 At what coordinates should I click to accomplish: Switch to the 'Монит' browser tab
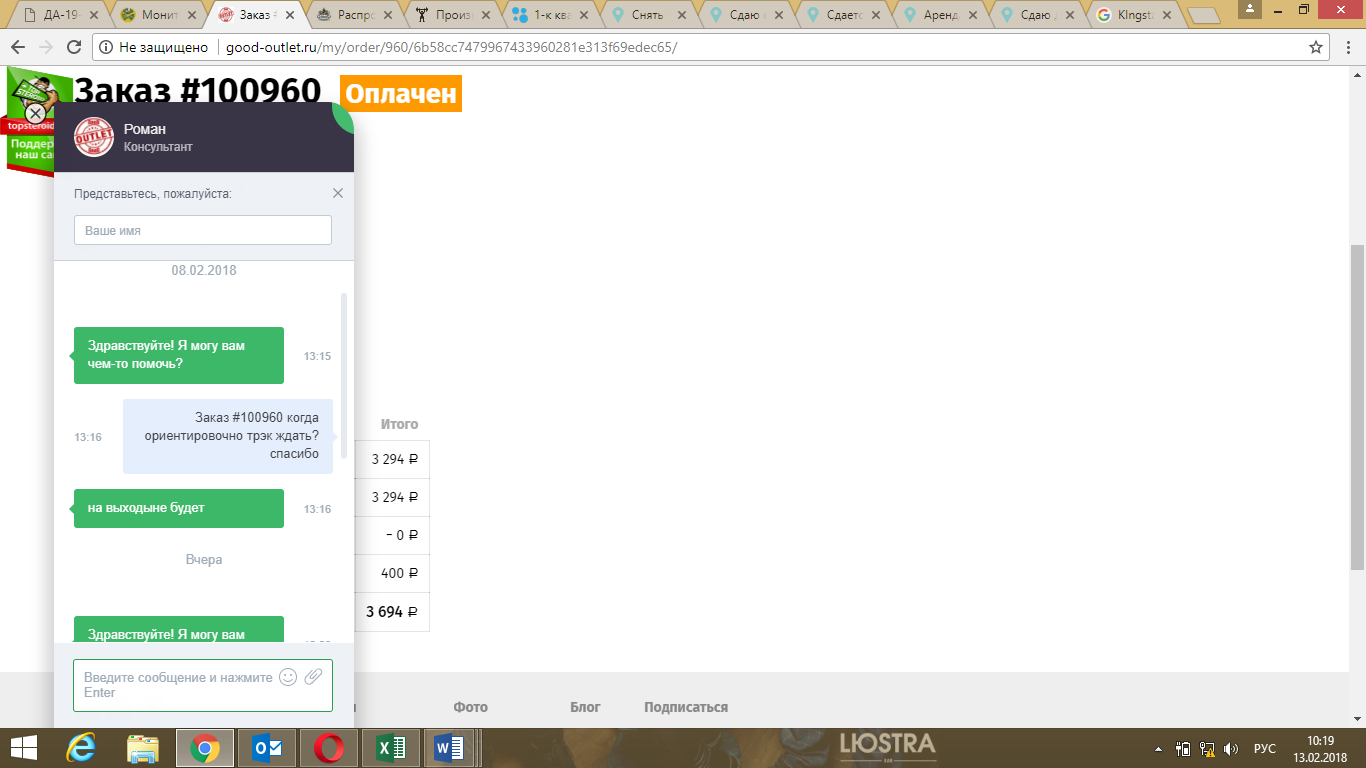pos(157,15)
